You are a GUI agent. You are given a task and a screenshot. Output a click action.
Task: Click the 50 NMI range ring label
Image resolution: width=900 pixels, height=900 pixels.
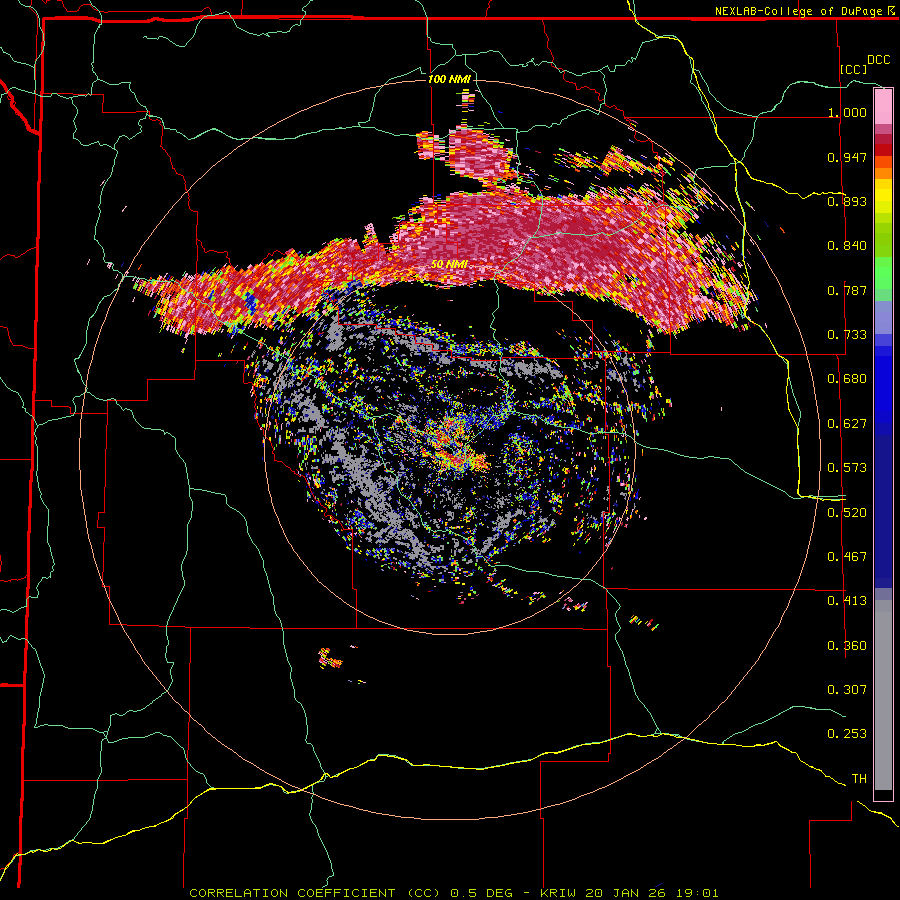point(449,264)
